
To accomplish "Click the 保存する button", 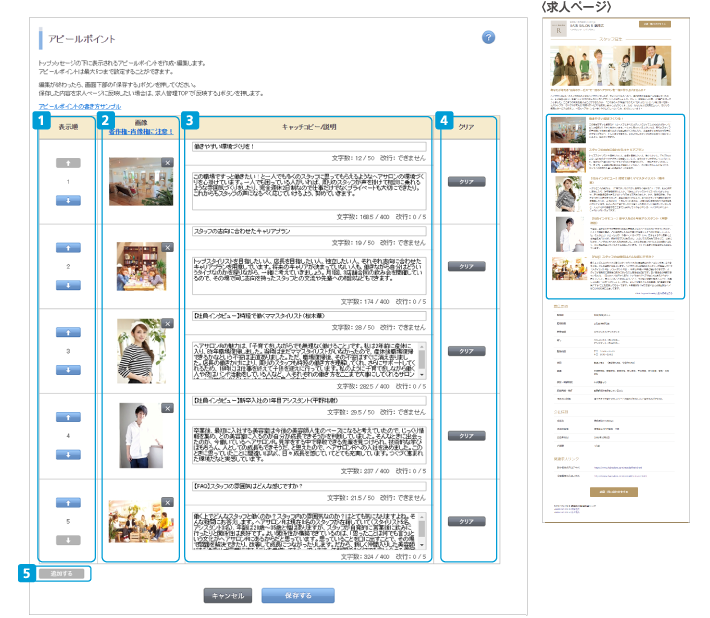I will [298, 596].
